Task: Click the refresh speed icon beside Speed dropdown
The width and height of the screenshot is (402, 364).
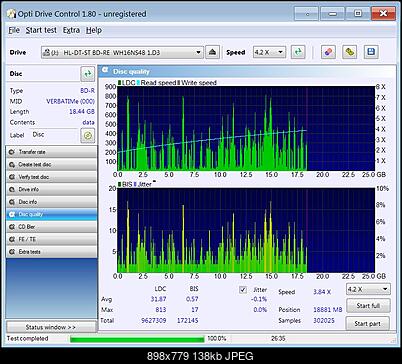Action: tap(298, 52)
